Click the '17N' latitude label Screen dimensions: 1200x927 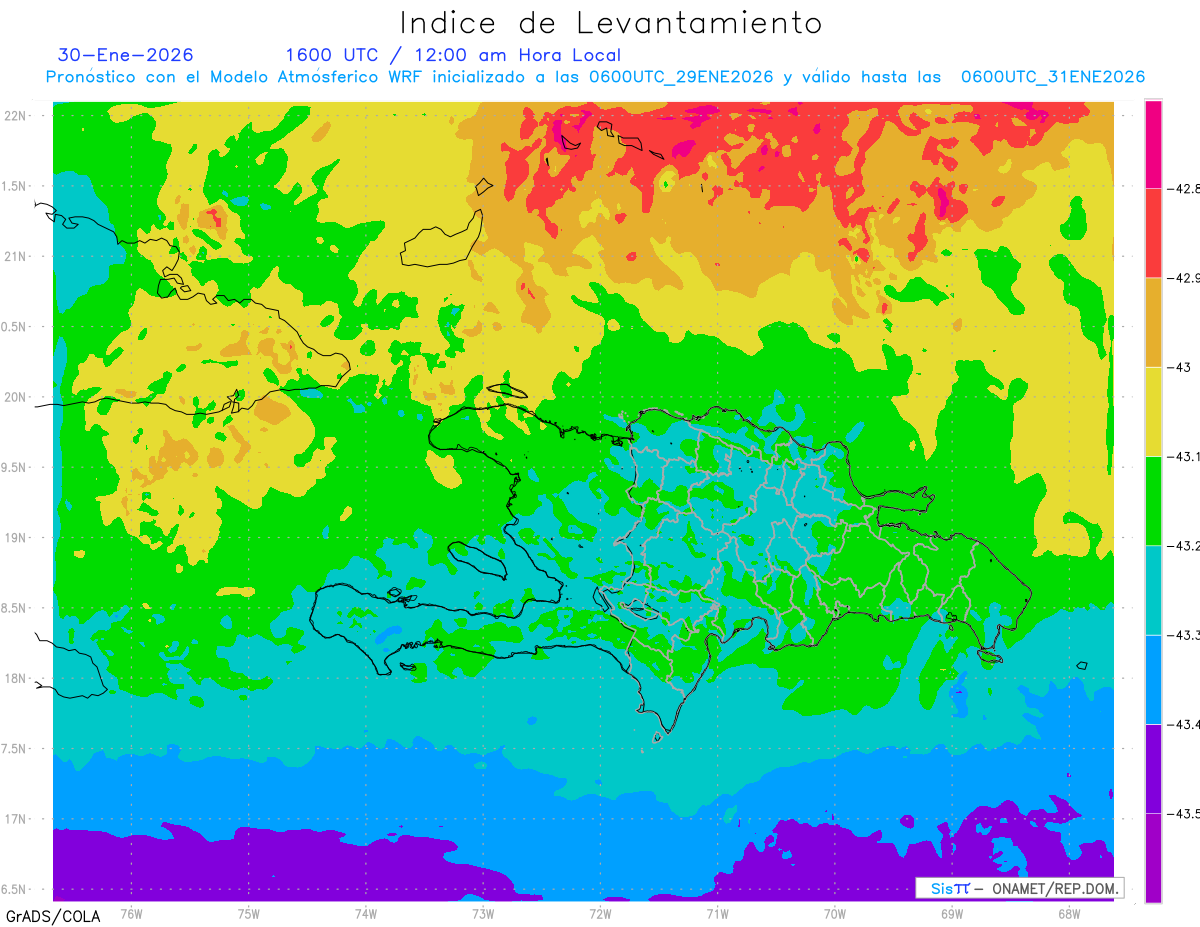[16, 819]
